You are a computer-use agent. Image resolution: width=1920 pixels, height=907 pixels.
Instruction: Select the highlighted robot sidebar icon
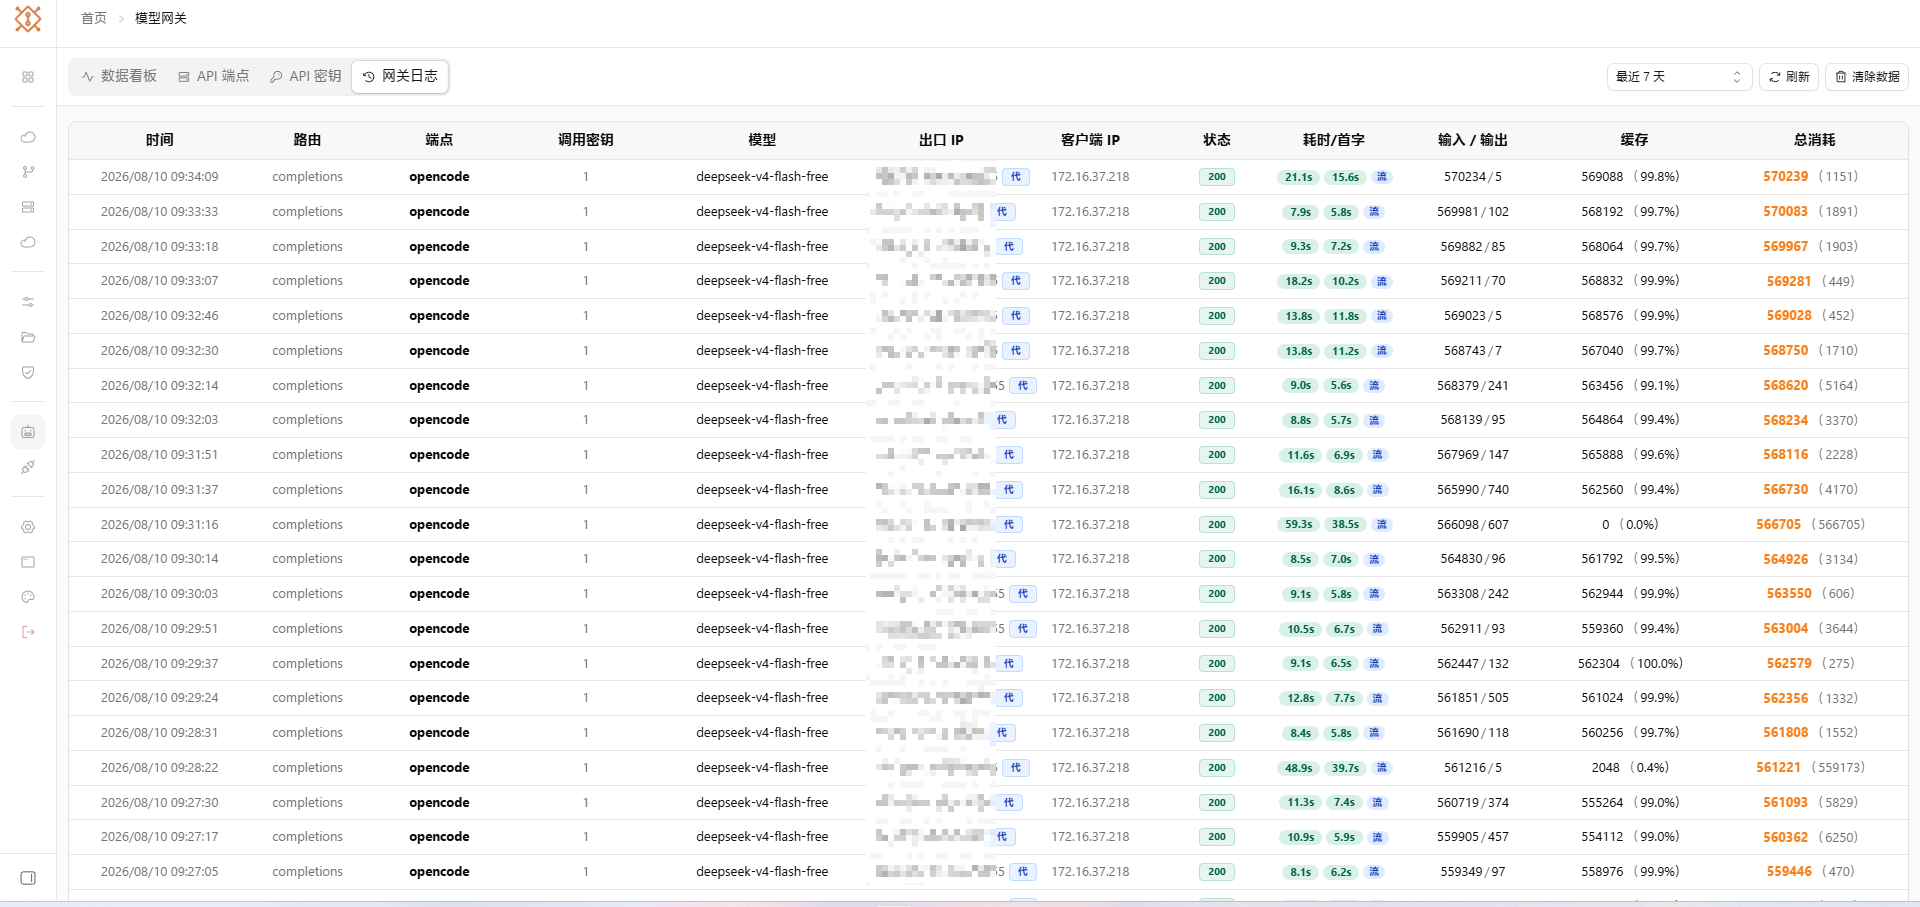click(28, 432)
